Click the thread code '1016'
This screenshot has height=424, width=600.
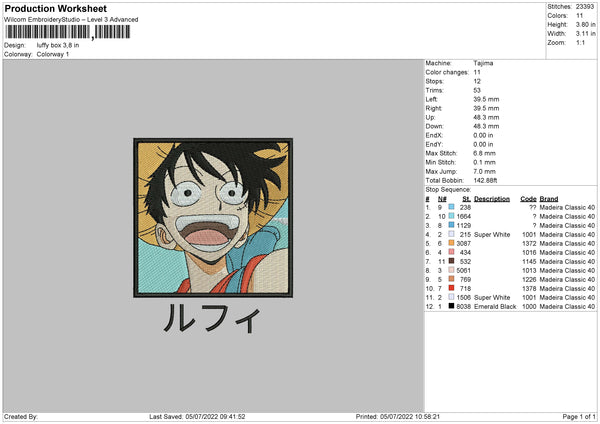529,253
